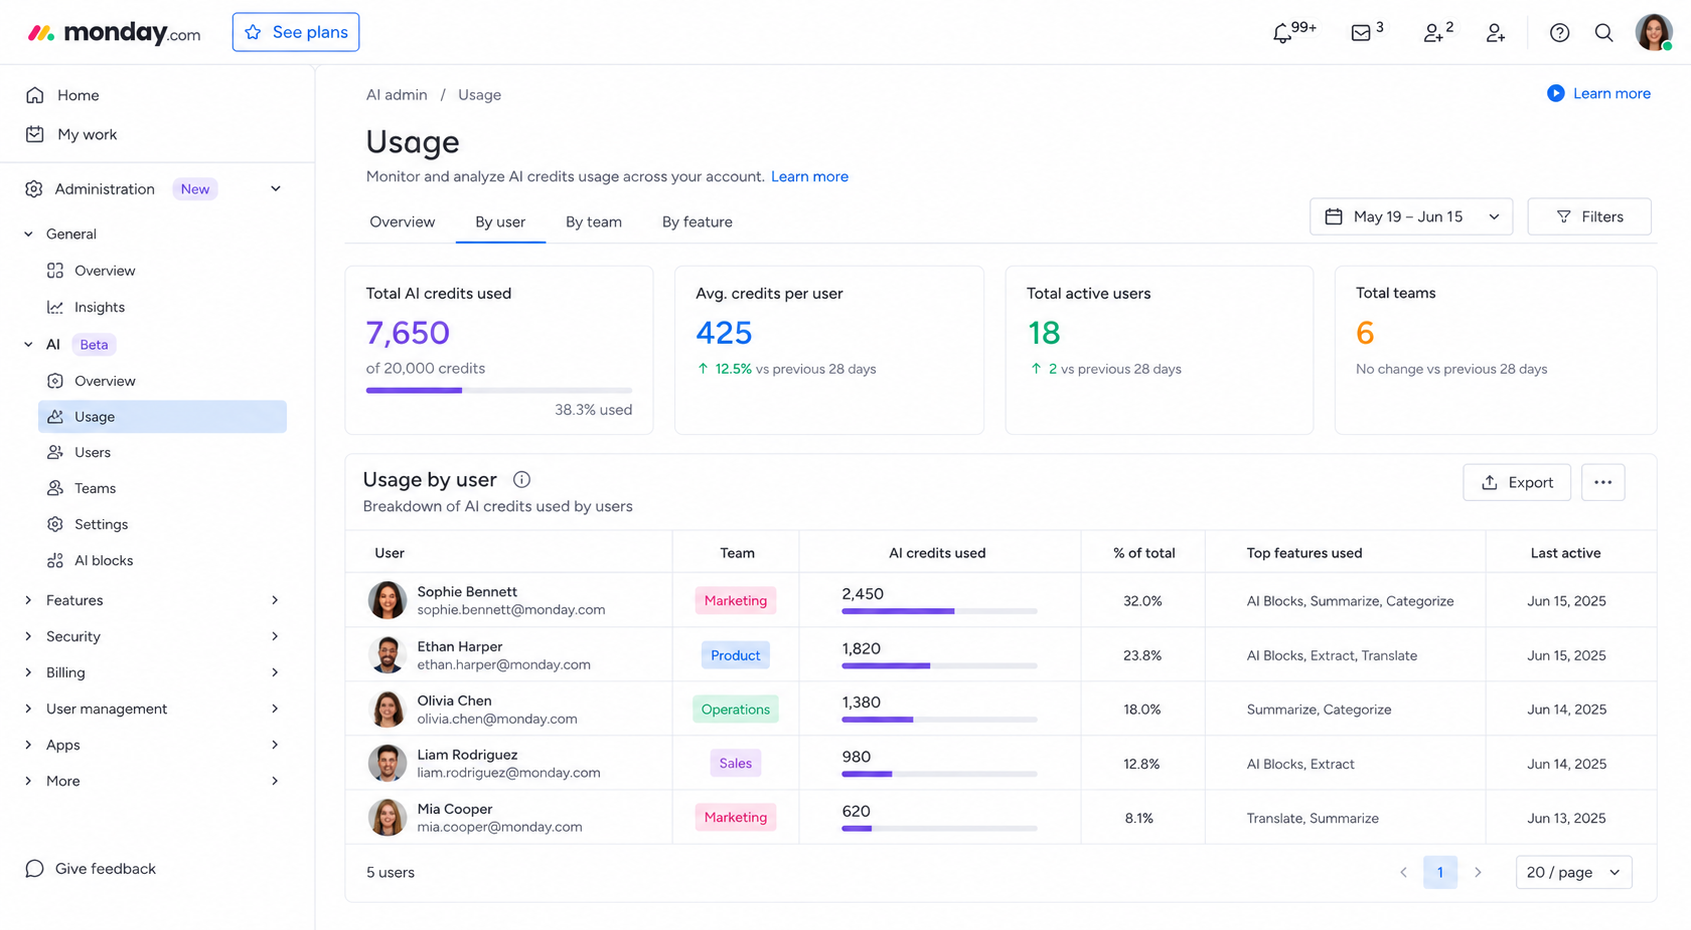Expand the User management section
The image size is (1691, 930).
[152, 708]
